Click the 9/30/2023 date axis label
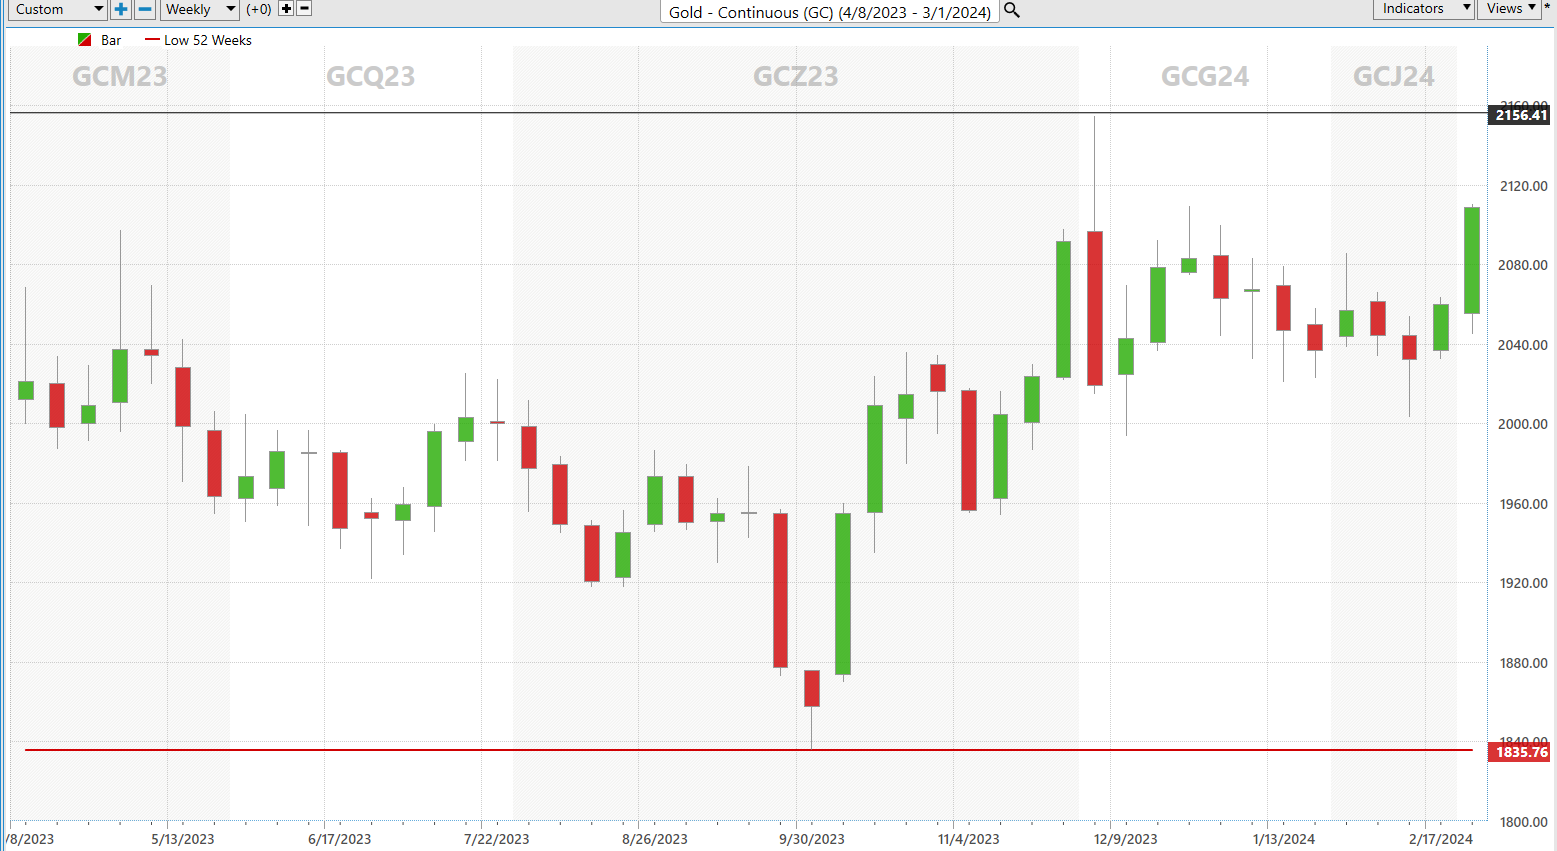This screenshot has width=1557, height=851. [812, 839]
